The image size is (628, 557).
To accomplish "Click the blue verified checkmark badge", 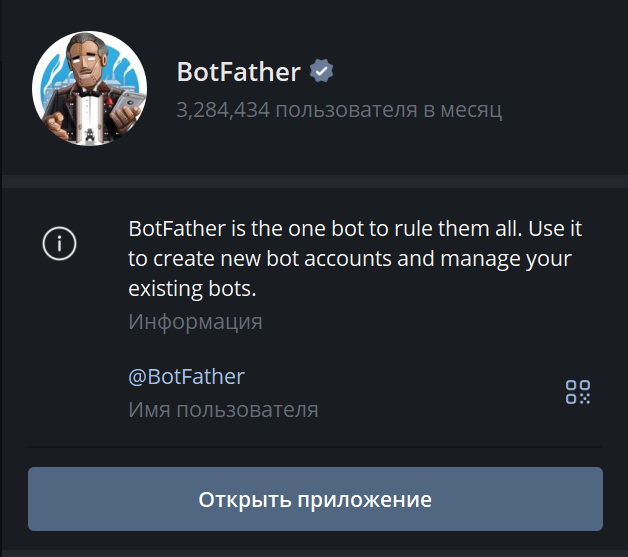I will 321,71.
